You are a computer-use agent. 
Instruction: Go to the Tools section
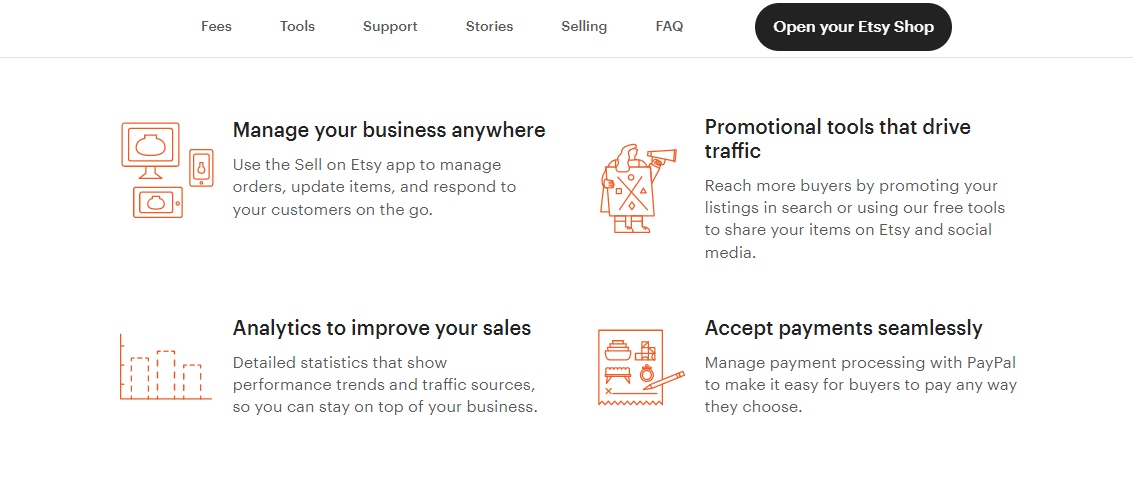(297, 27)
